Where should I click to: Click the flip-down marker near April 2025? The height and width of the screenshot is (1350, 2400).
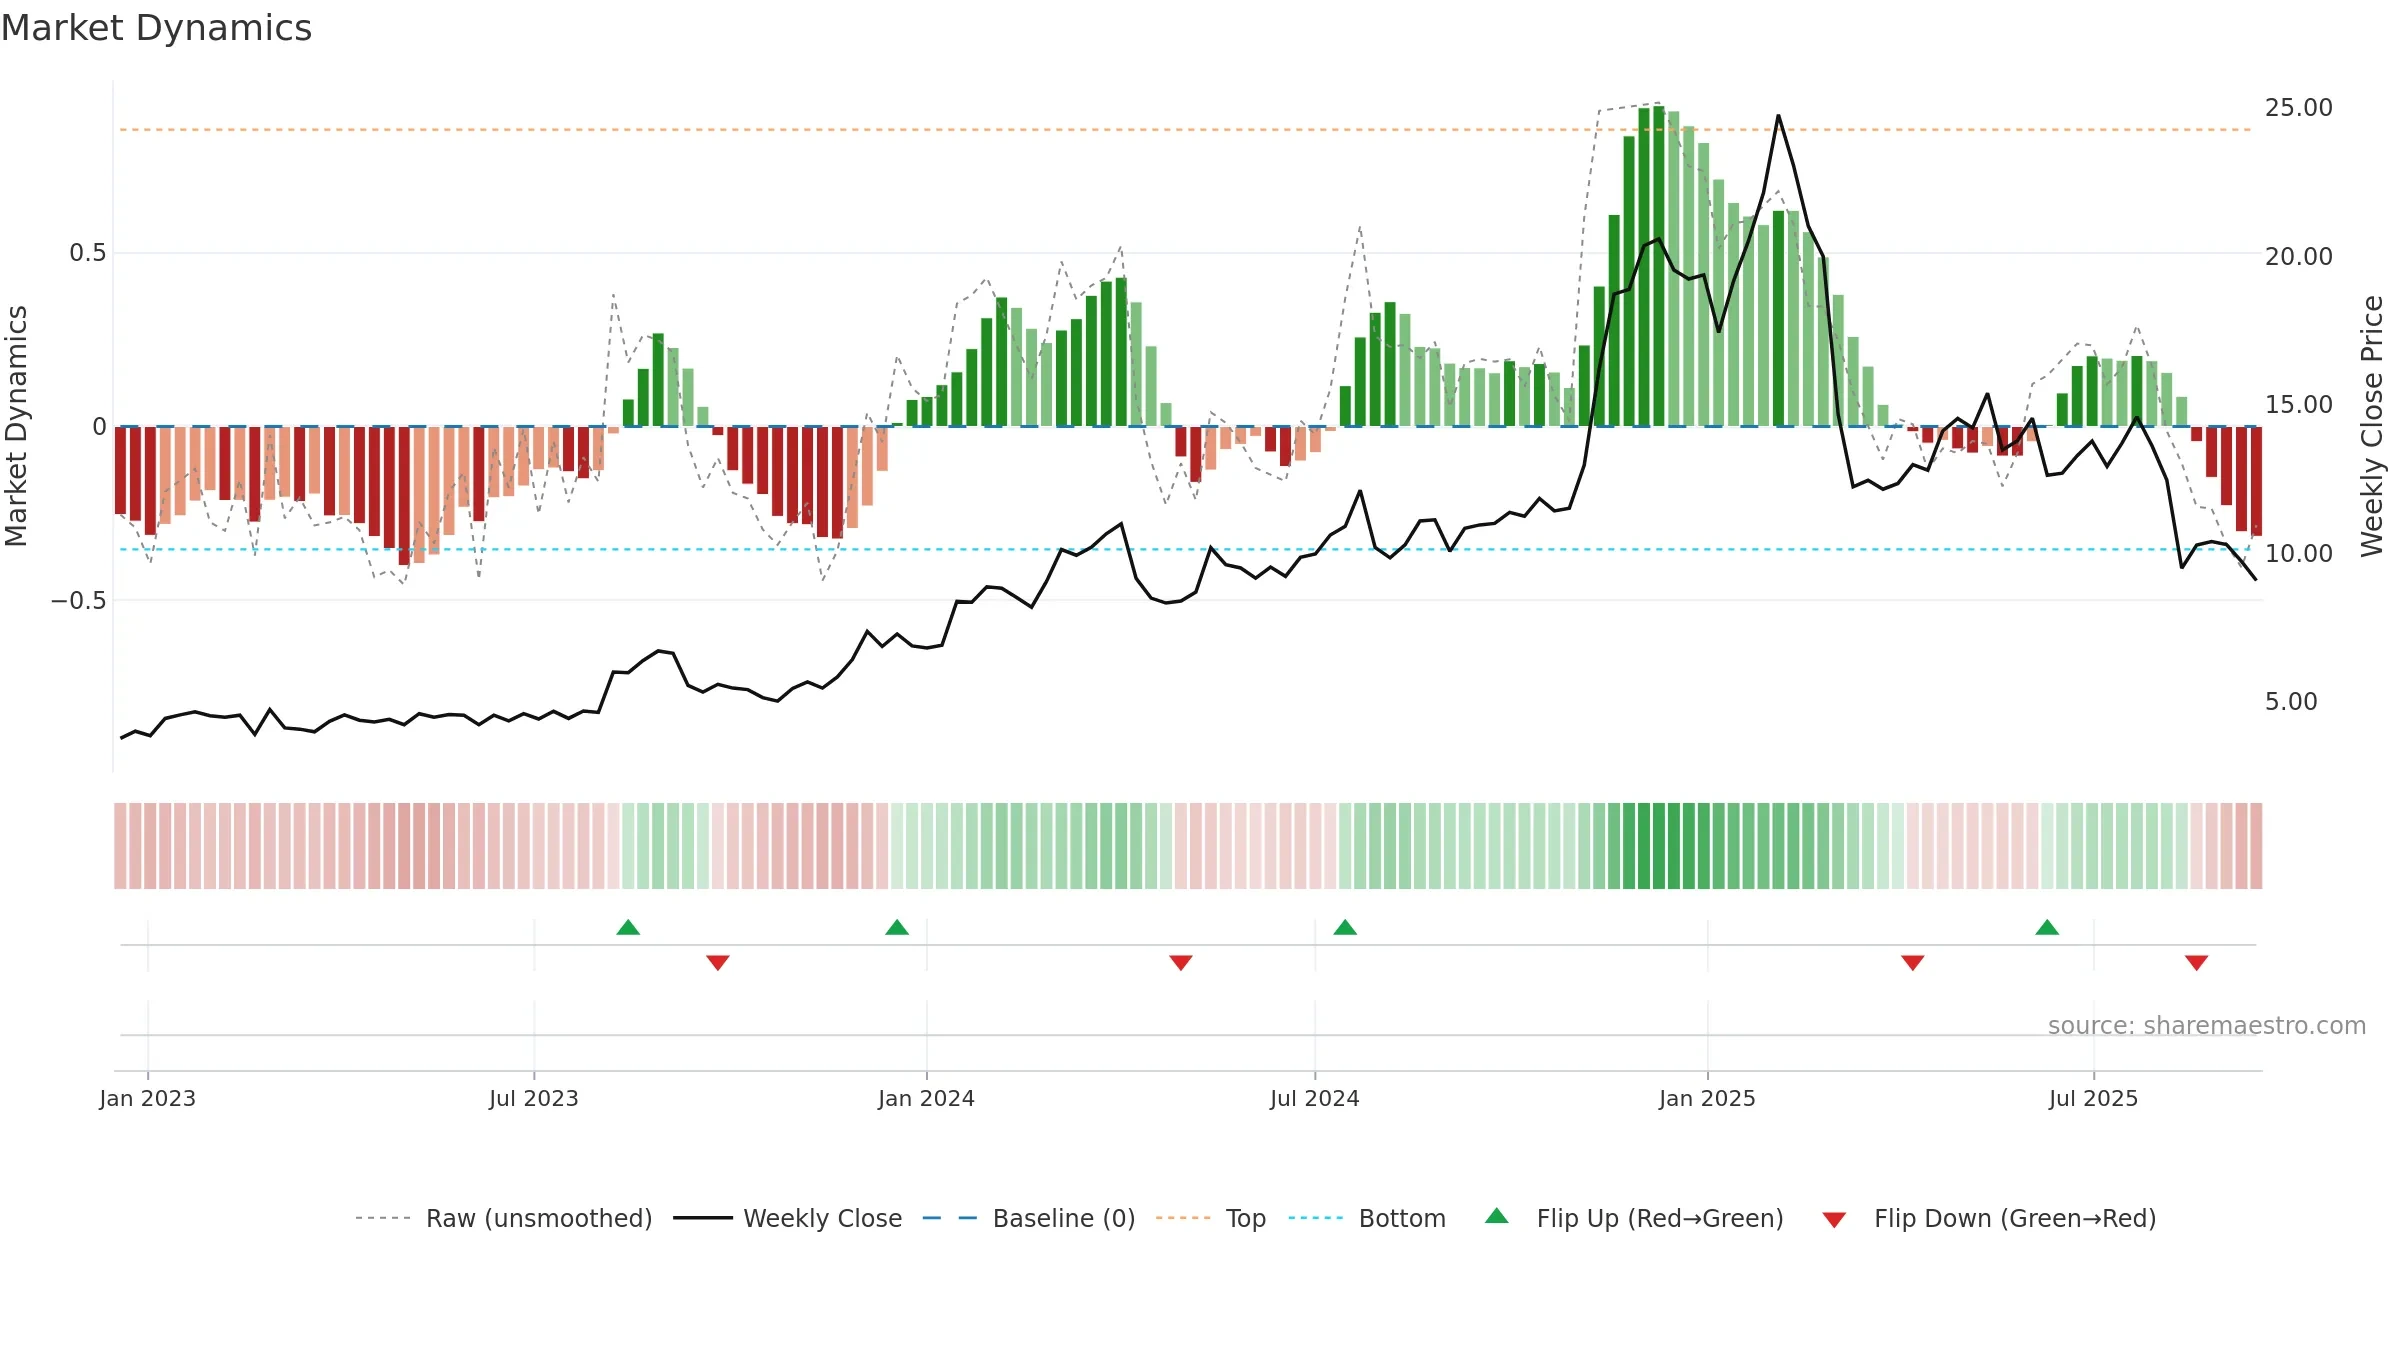coord(1913,963)
